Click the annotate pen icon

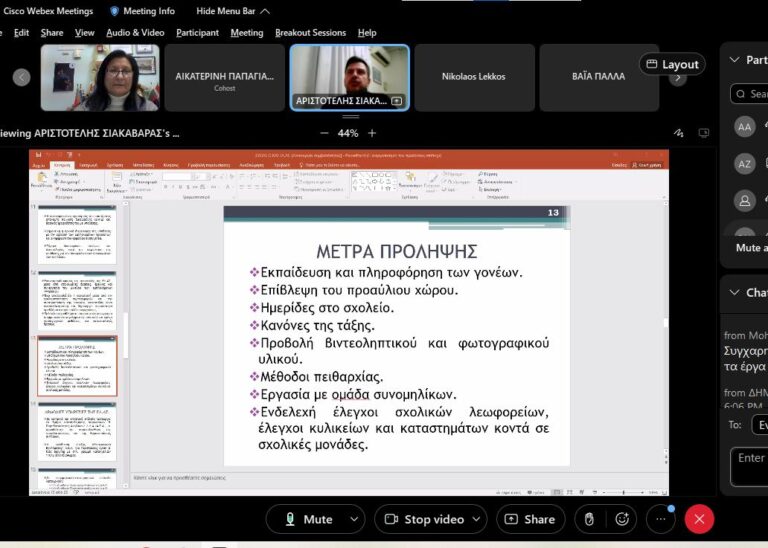pyautogui.click(x=679, y=133)
